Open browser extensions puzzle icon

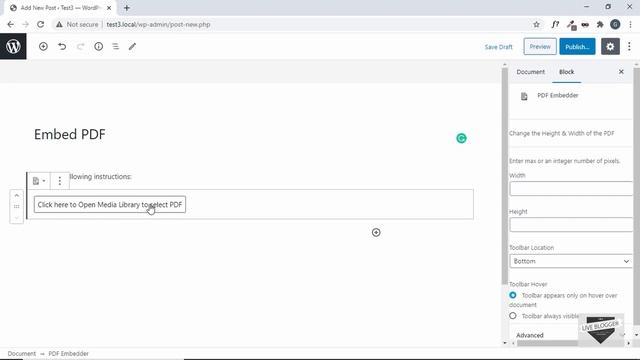(600, 24)
